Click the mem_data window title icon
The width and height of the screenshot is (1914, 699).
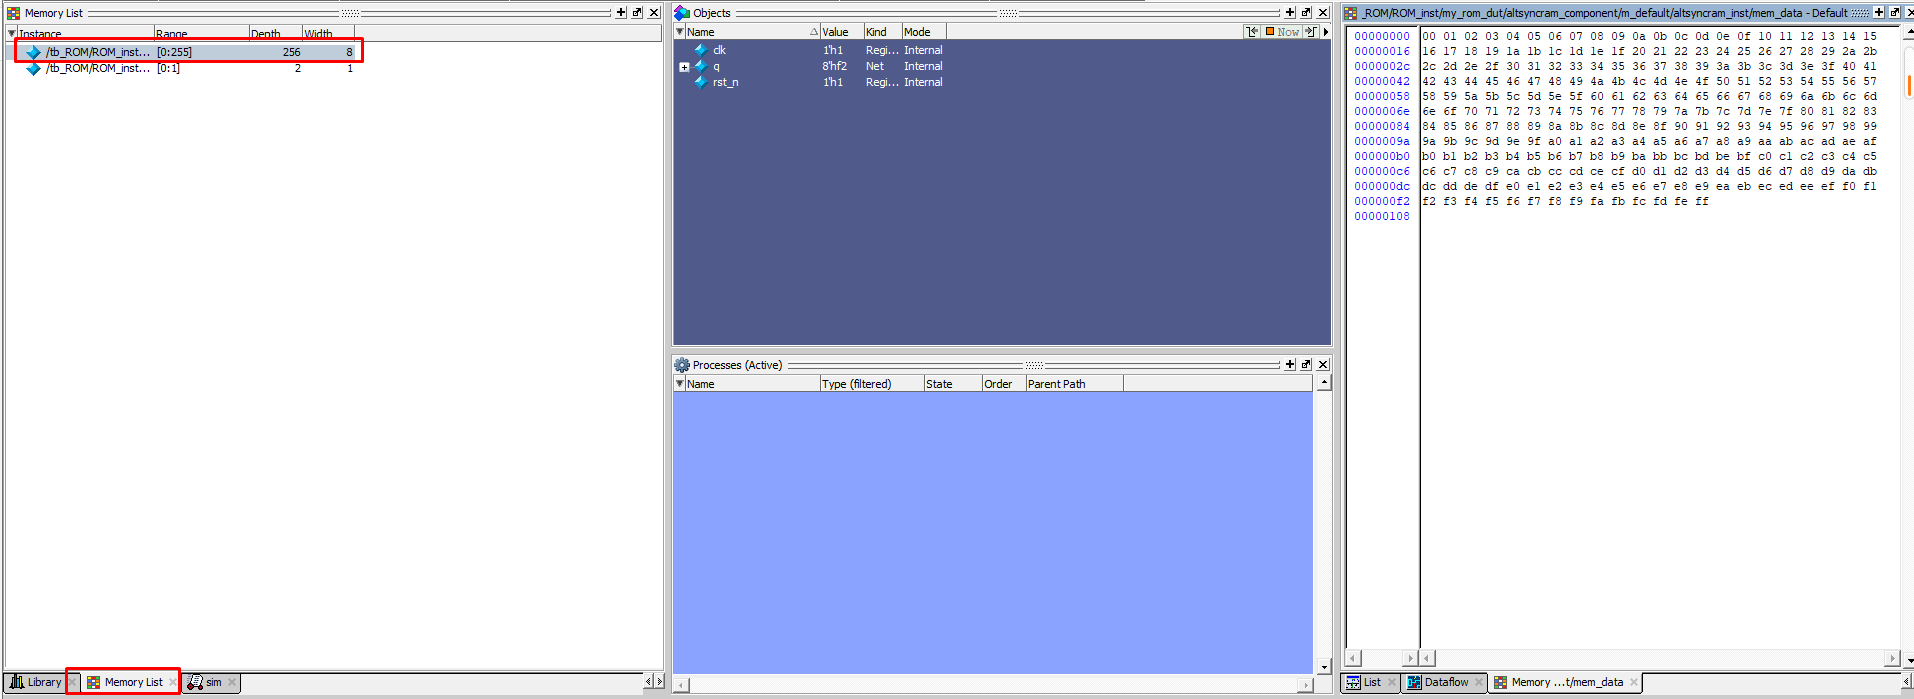pos(1350,13)
